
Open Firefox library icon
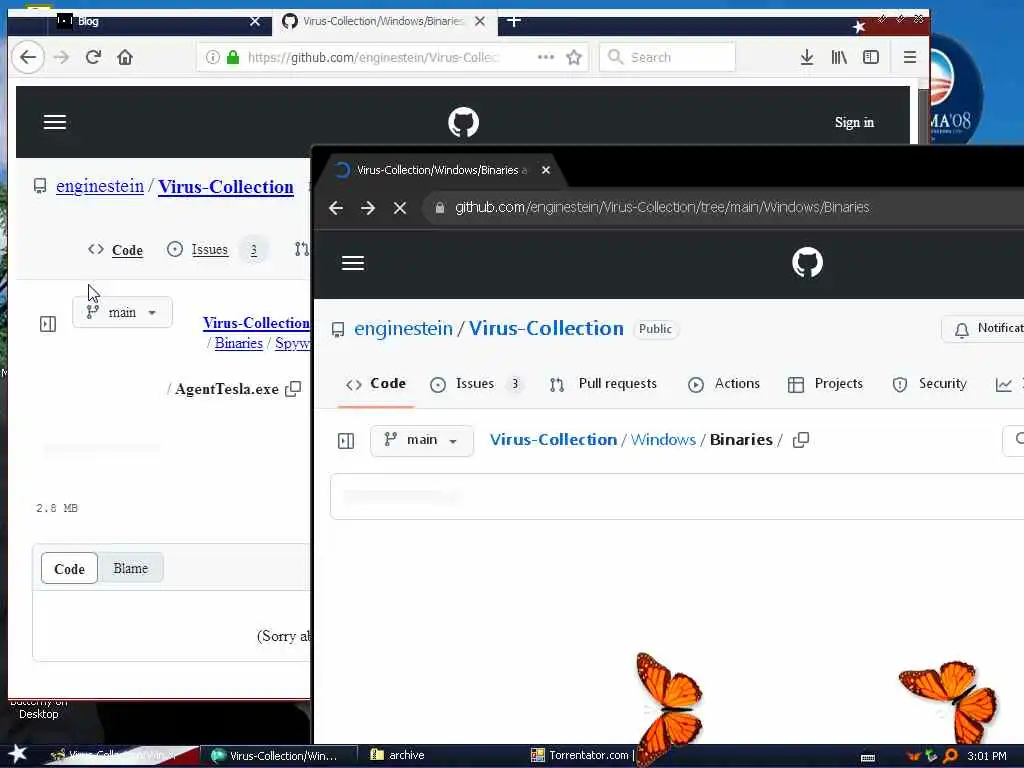point(839,57)
